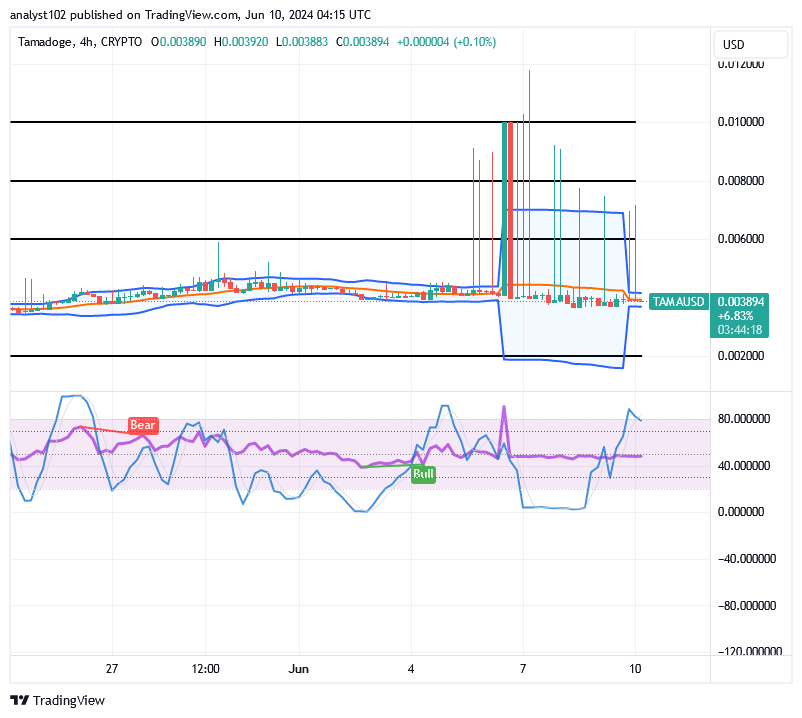Click the +6.83% change percentage tag
802x718 pixels.
[733, 315]
